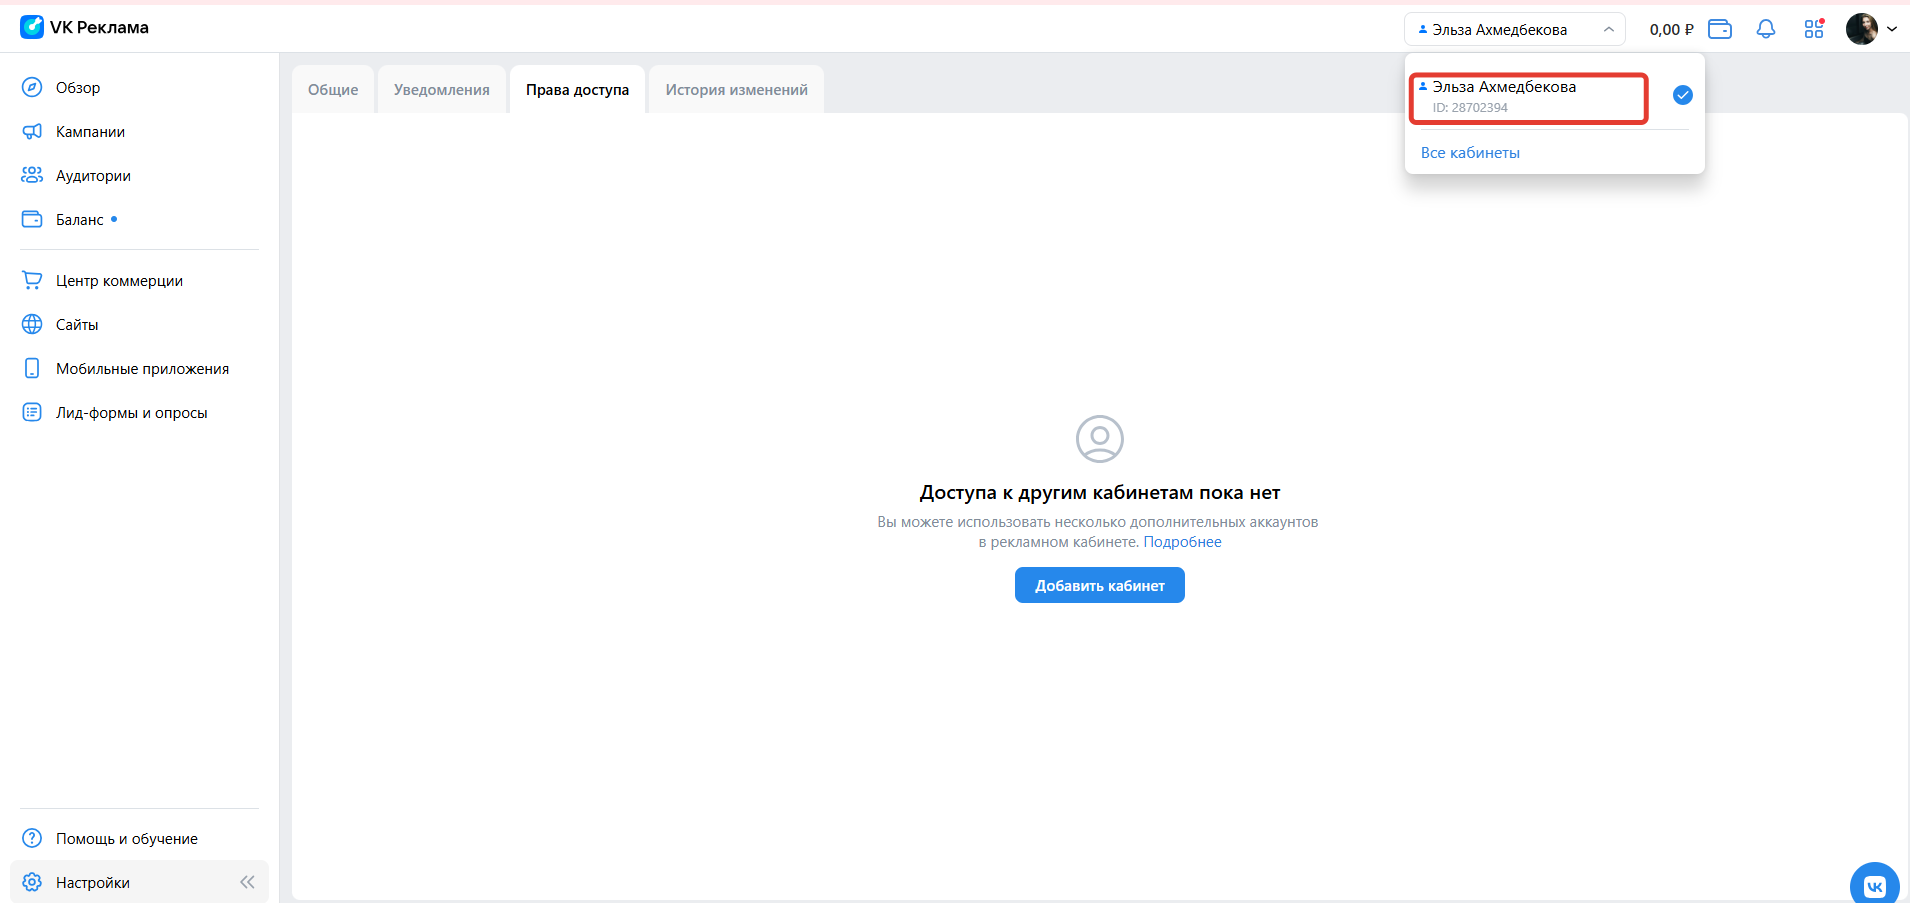The width and height of the screenshot is (1910, 903).
Task: Open Мобильные приложения section
Action: click(141, 368)
